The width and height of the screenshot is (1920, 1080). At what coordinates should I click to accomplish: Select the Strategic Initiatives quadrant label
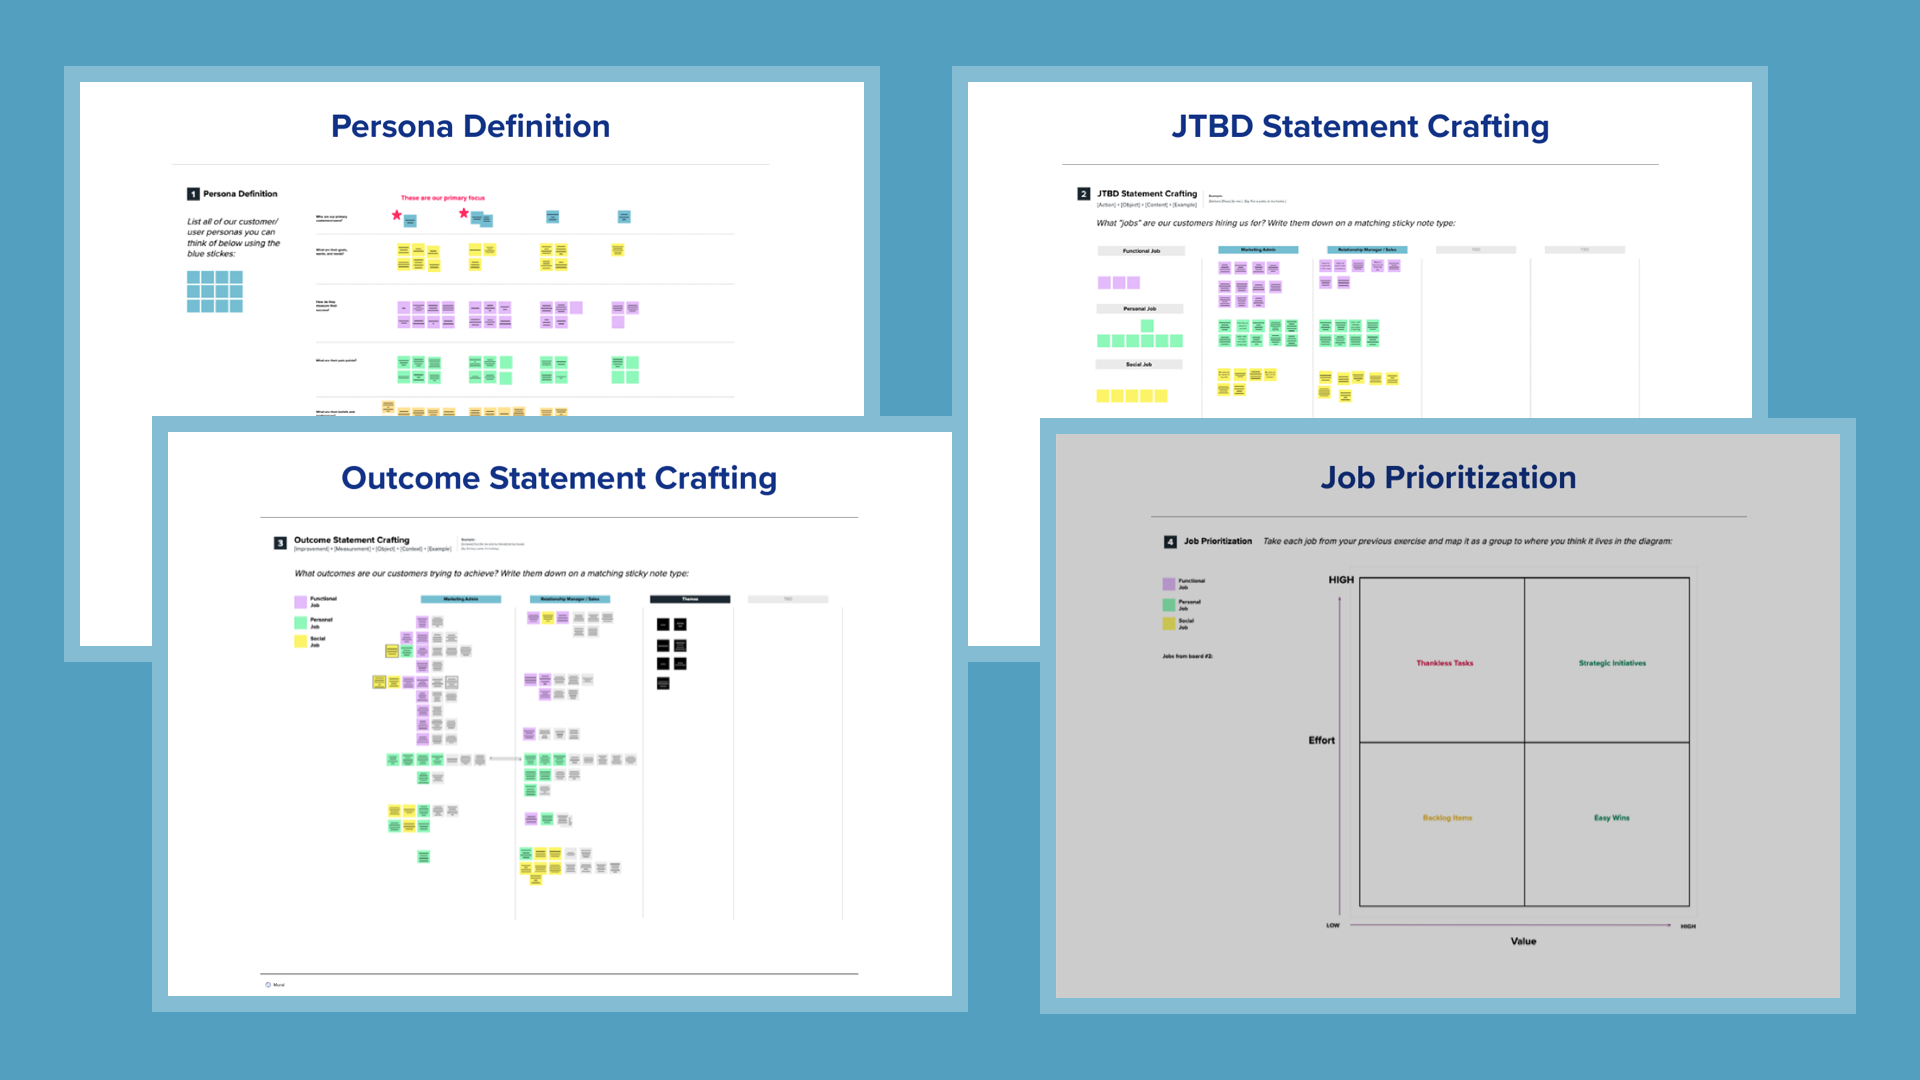tap(1612, 663)
